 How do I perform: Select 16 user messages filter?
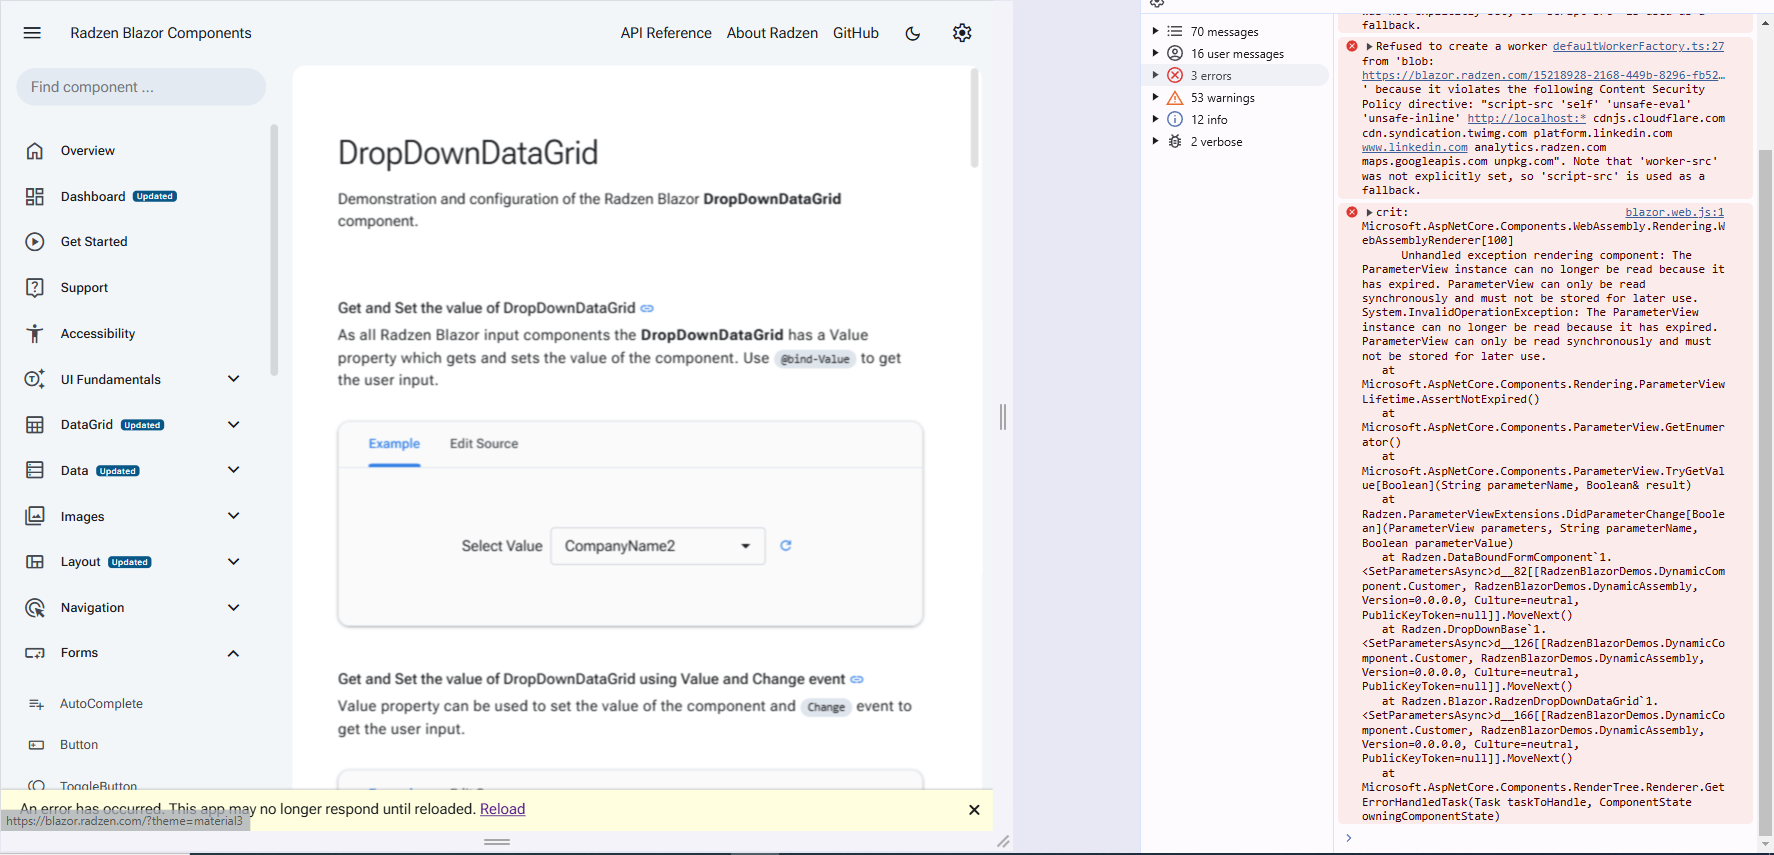[1238, 54]
